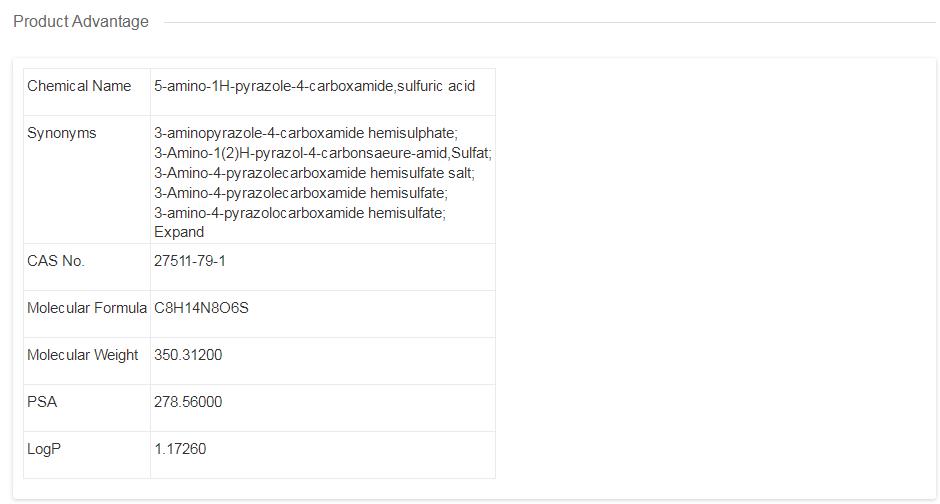Select the 3-Amino-1(2)H-pyrazol-4-carbonsaeure-amid,Sulfat synonym
Screen dimensions: 940x504
[x=322, y=153]
